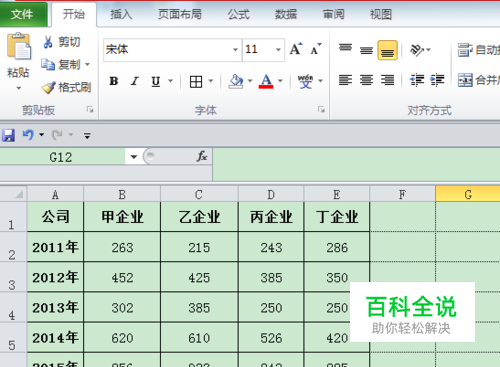The height and width of the screenshot is (367, 500).
Task: Copy selection using the 复制 button
Action: (x=61, y=64)
